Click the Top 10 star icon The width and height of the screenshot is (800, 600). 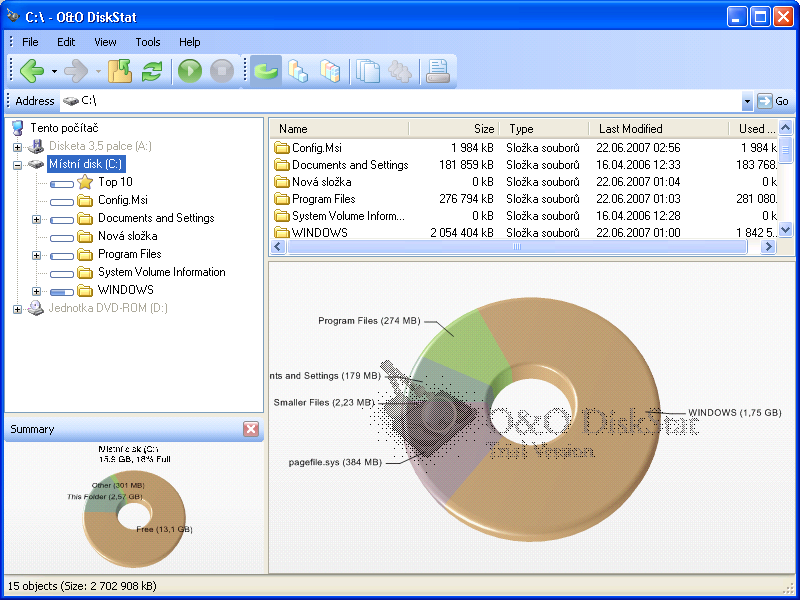[x=85, y=182]
